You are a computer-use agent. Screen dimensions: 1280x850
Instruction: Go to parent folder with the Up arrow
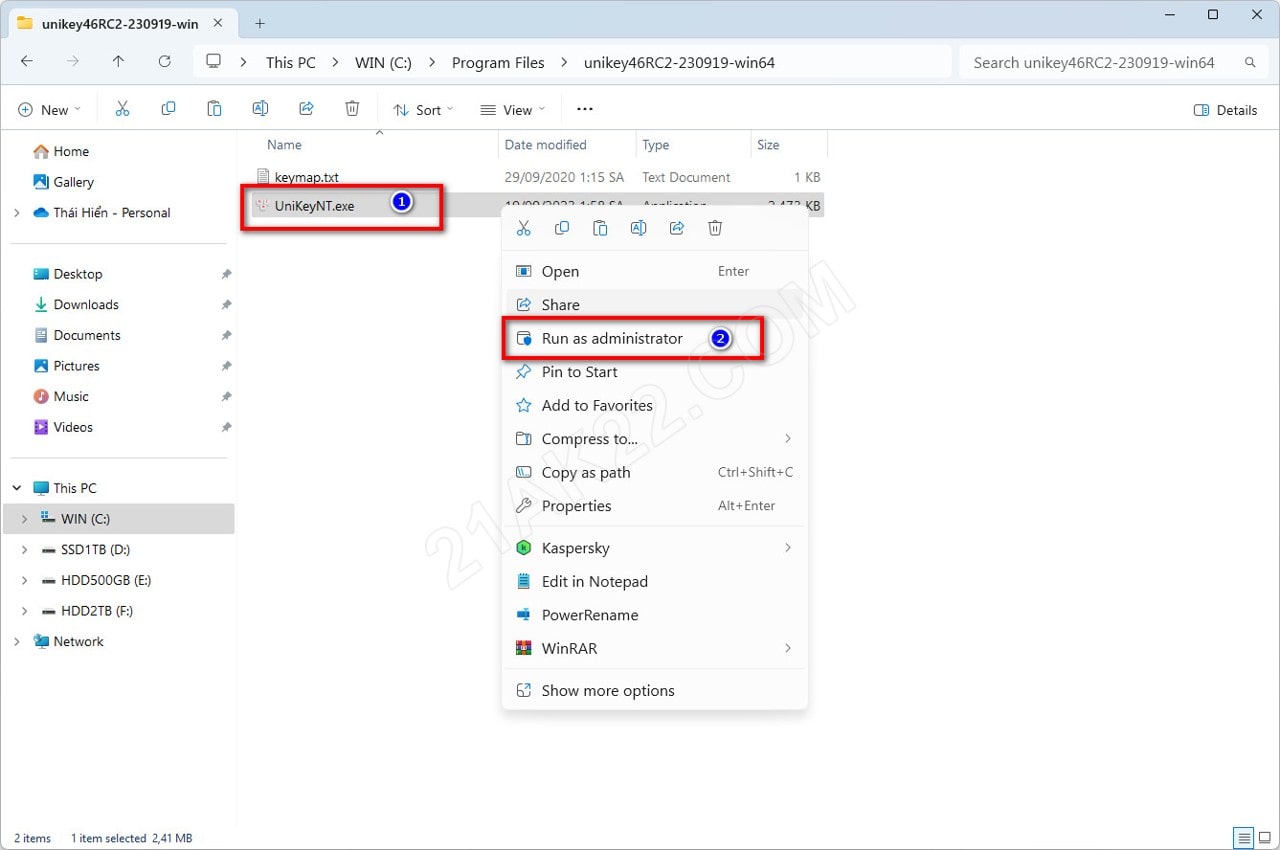[x=118, y=62]
